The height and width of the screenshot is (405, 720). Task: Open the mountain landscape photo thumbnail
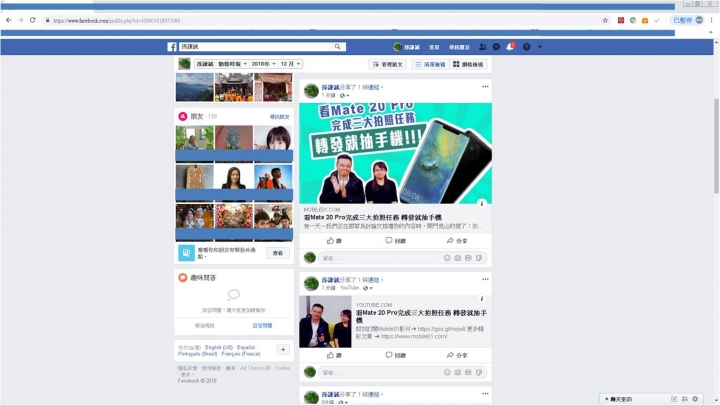pos(194,87)
